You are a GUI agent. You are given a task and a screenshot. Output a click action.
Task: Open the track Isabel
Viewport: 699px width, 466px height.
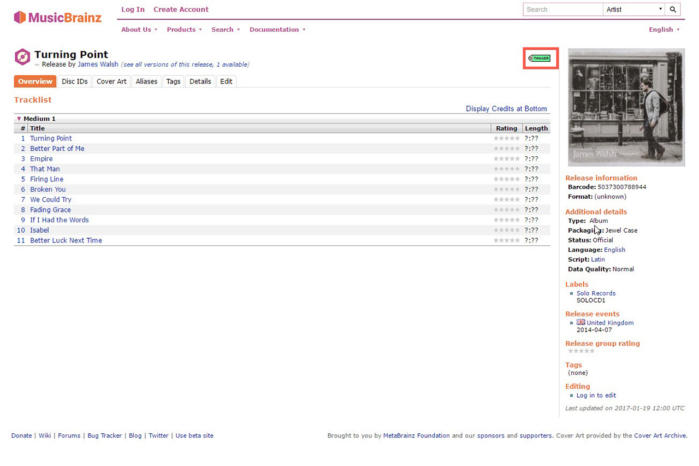tap(39, 231)
